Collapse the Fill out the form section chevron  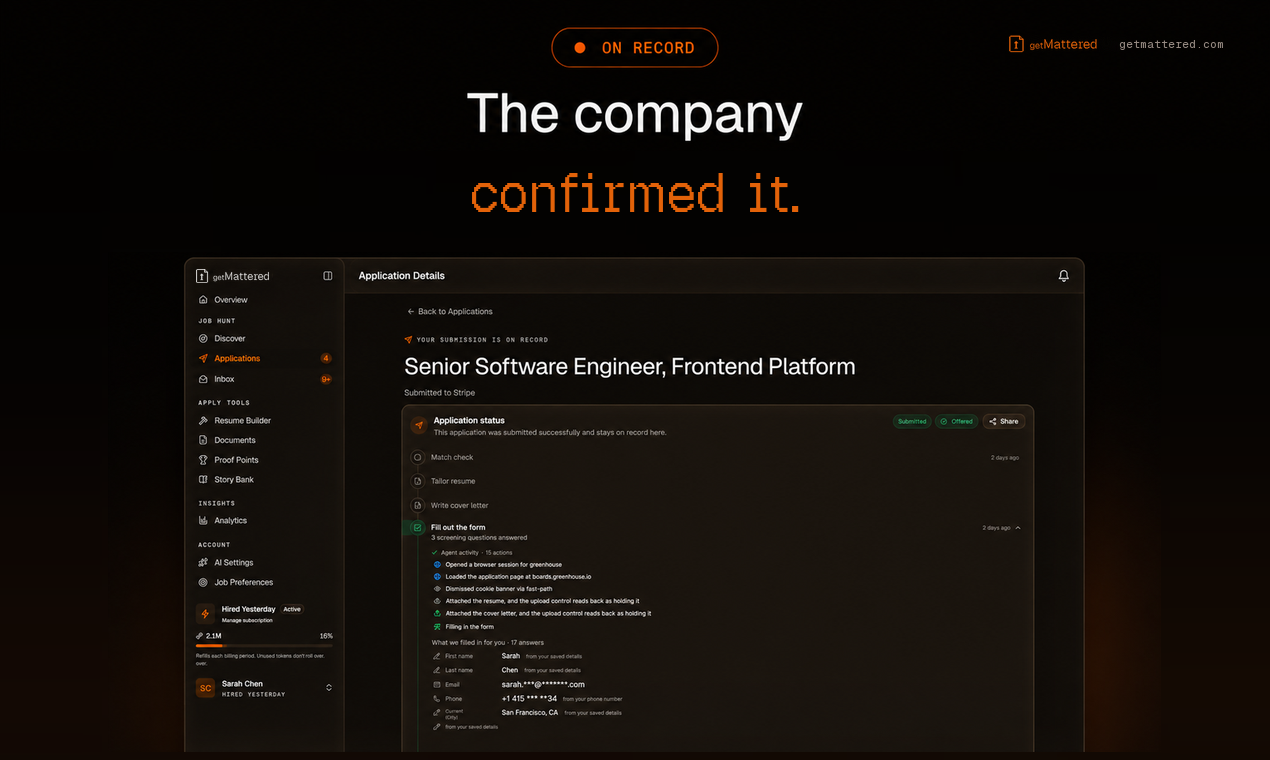[x=1018, y=528]
